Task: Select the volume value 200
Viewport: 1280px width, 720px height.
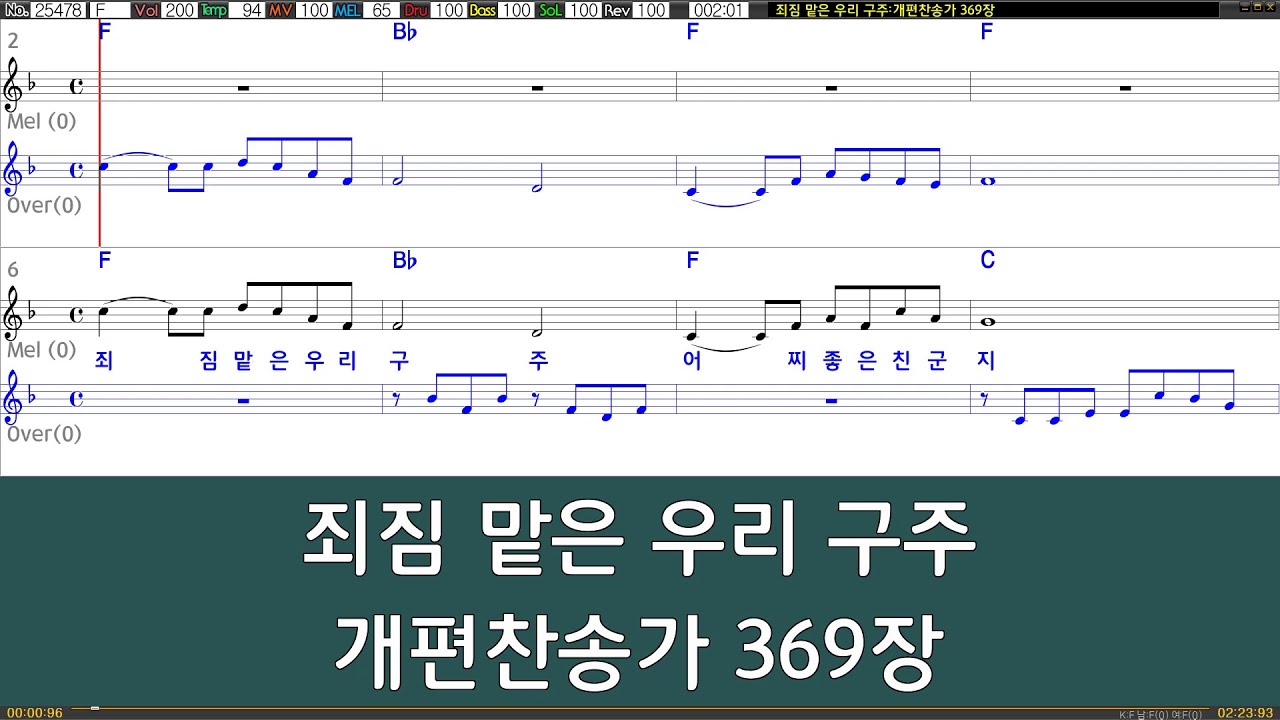Action: tap(179, 10)
